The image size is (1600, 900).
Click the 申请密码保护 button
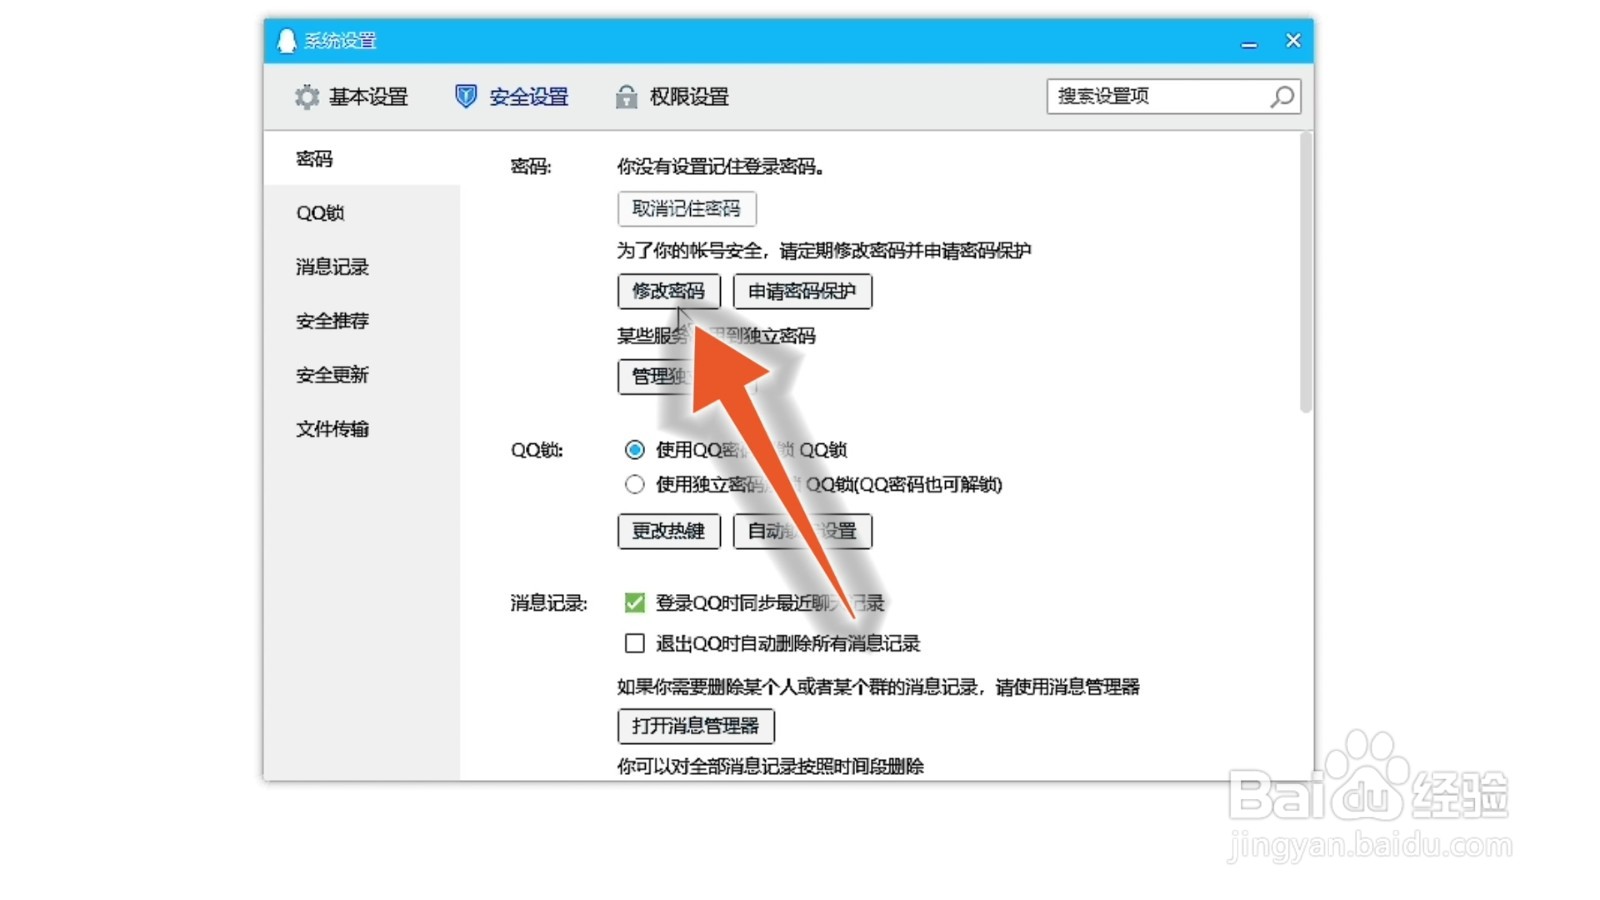[802, 291]
